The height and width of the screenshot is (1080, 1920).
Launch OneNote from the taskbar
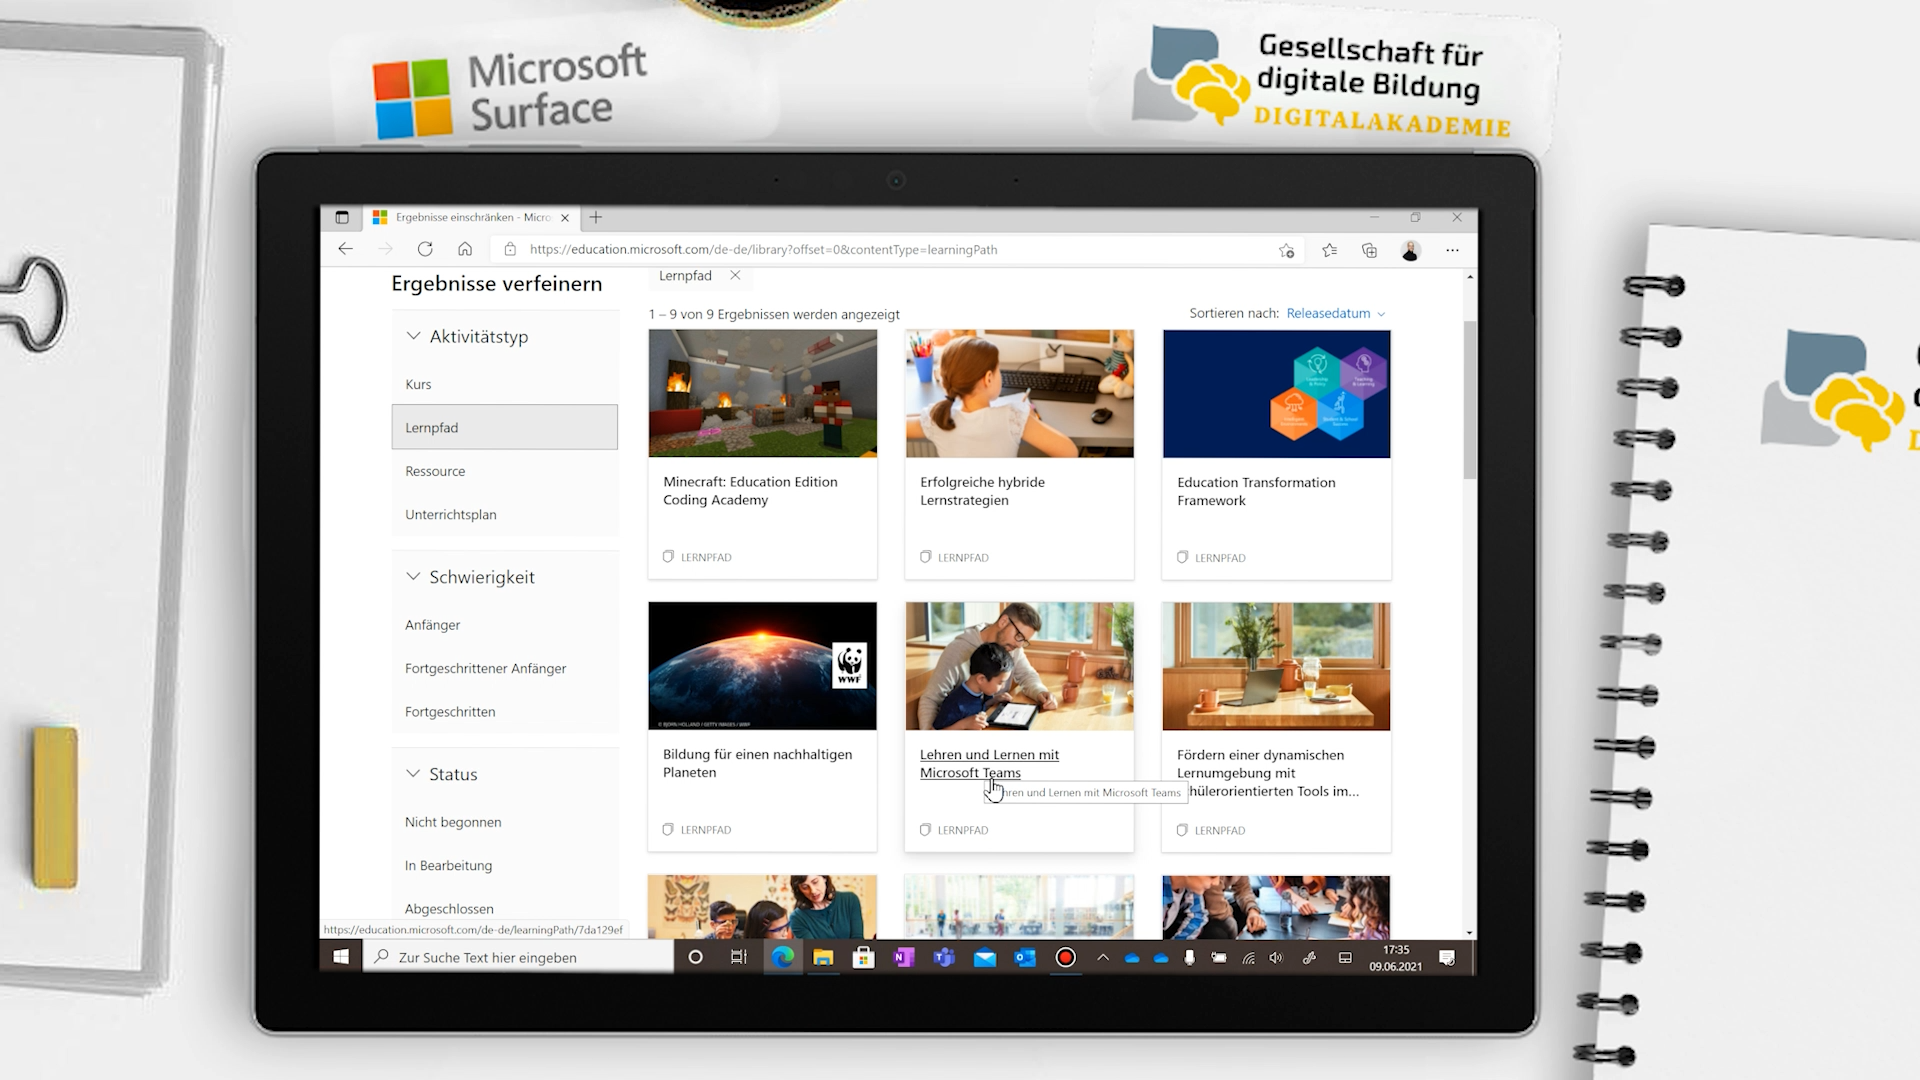click(904, 957)
